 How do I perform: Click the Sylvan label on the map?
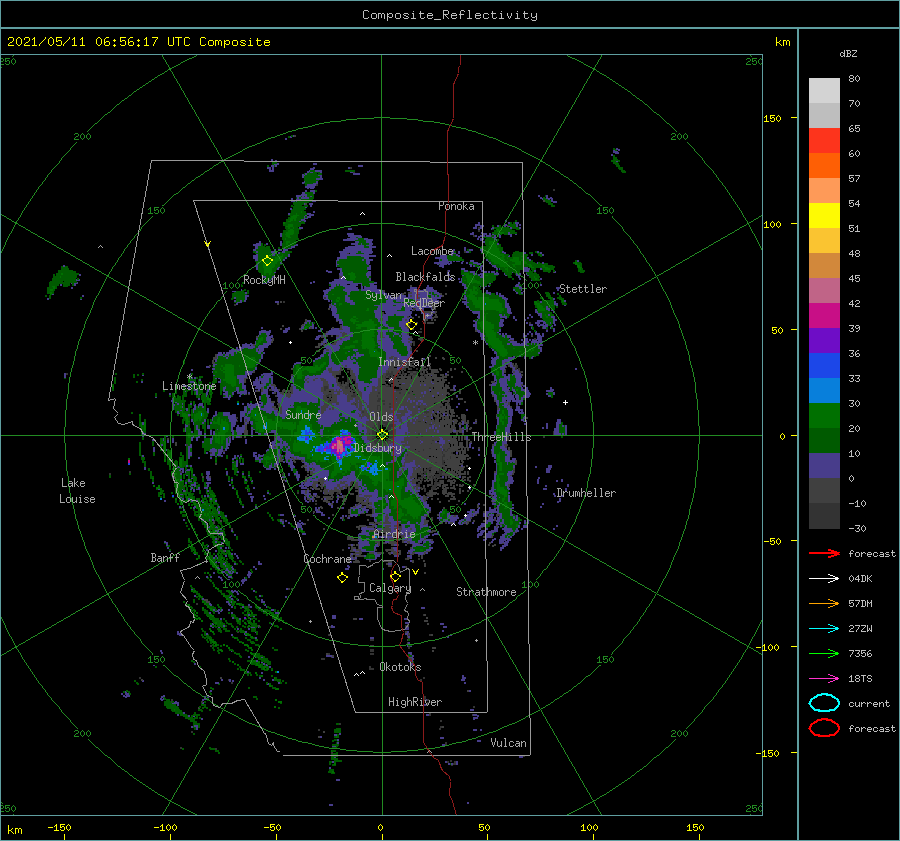tap(383, 295)
